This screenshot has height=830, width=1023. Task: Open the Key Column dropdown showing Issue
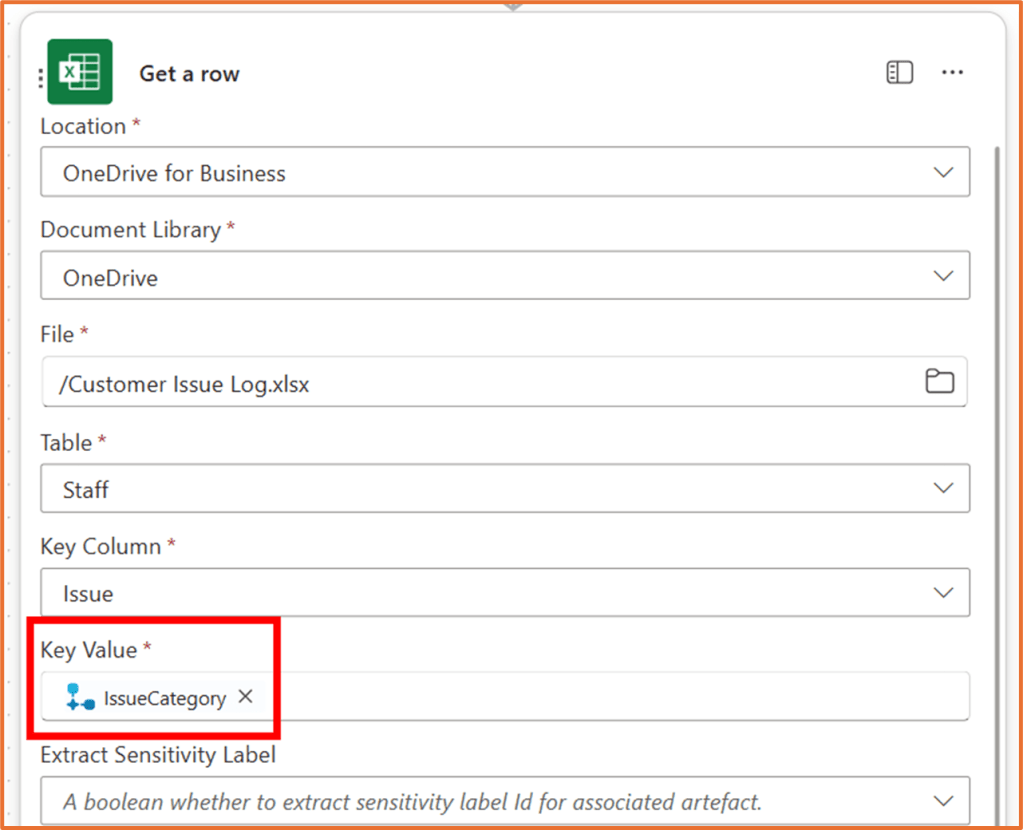943,592
